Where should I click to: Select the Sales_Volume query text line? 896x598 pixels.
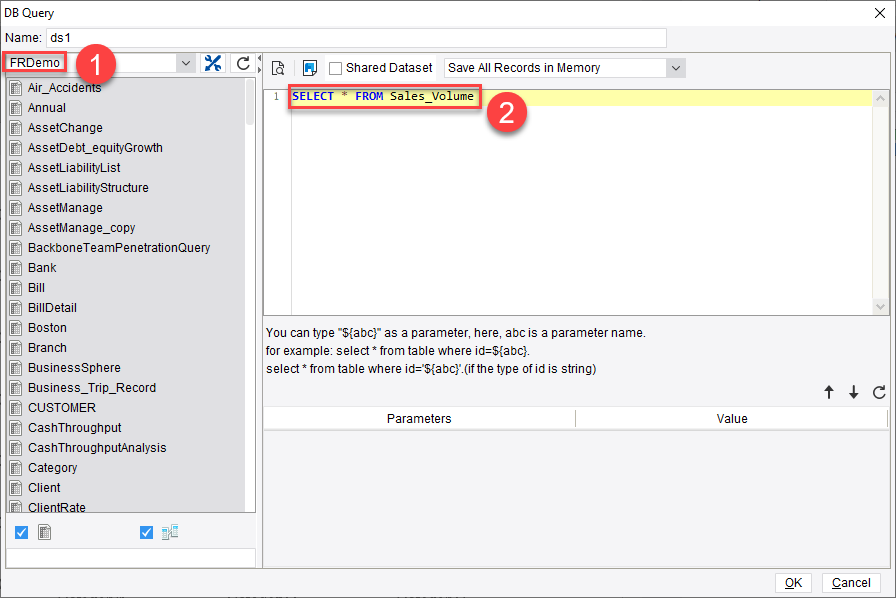click(x=384, y=96)
